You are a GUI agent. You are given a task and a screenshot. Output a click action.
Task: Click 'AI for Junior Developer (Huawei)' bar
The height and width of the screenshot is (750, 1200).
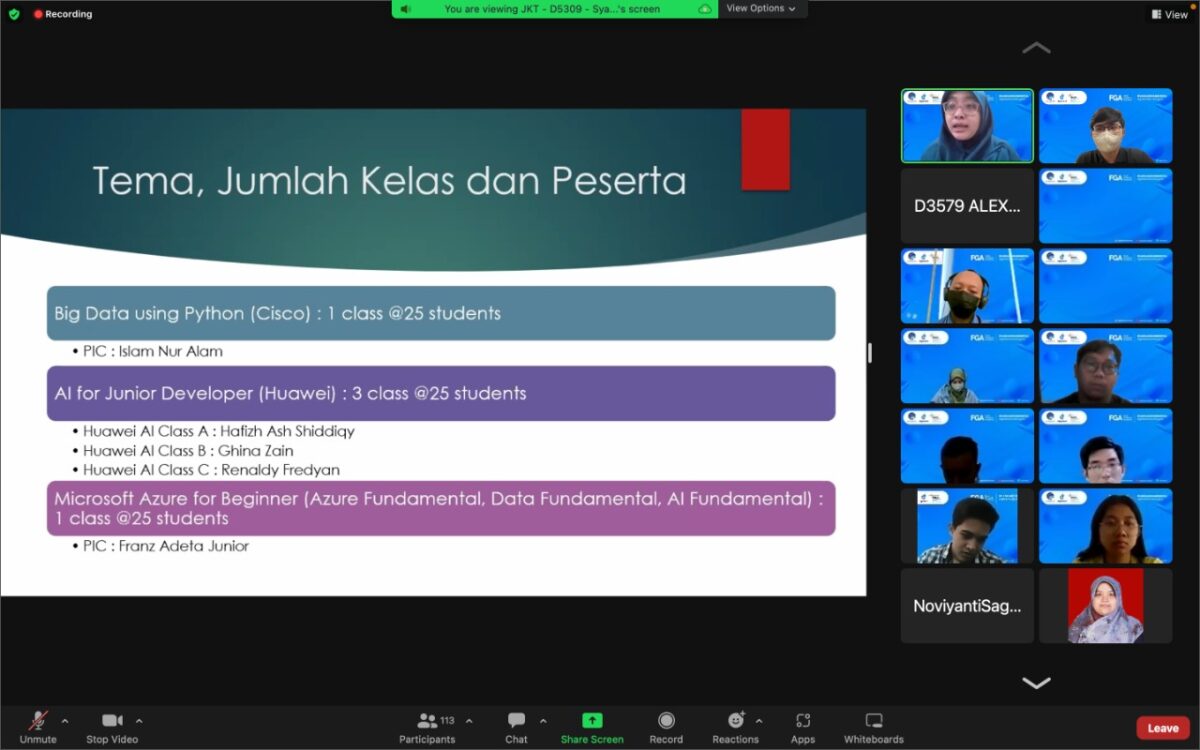(x=441, y=393)
